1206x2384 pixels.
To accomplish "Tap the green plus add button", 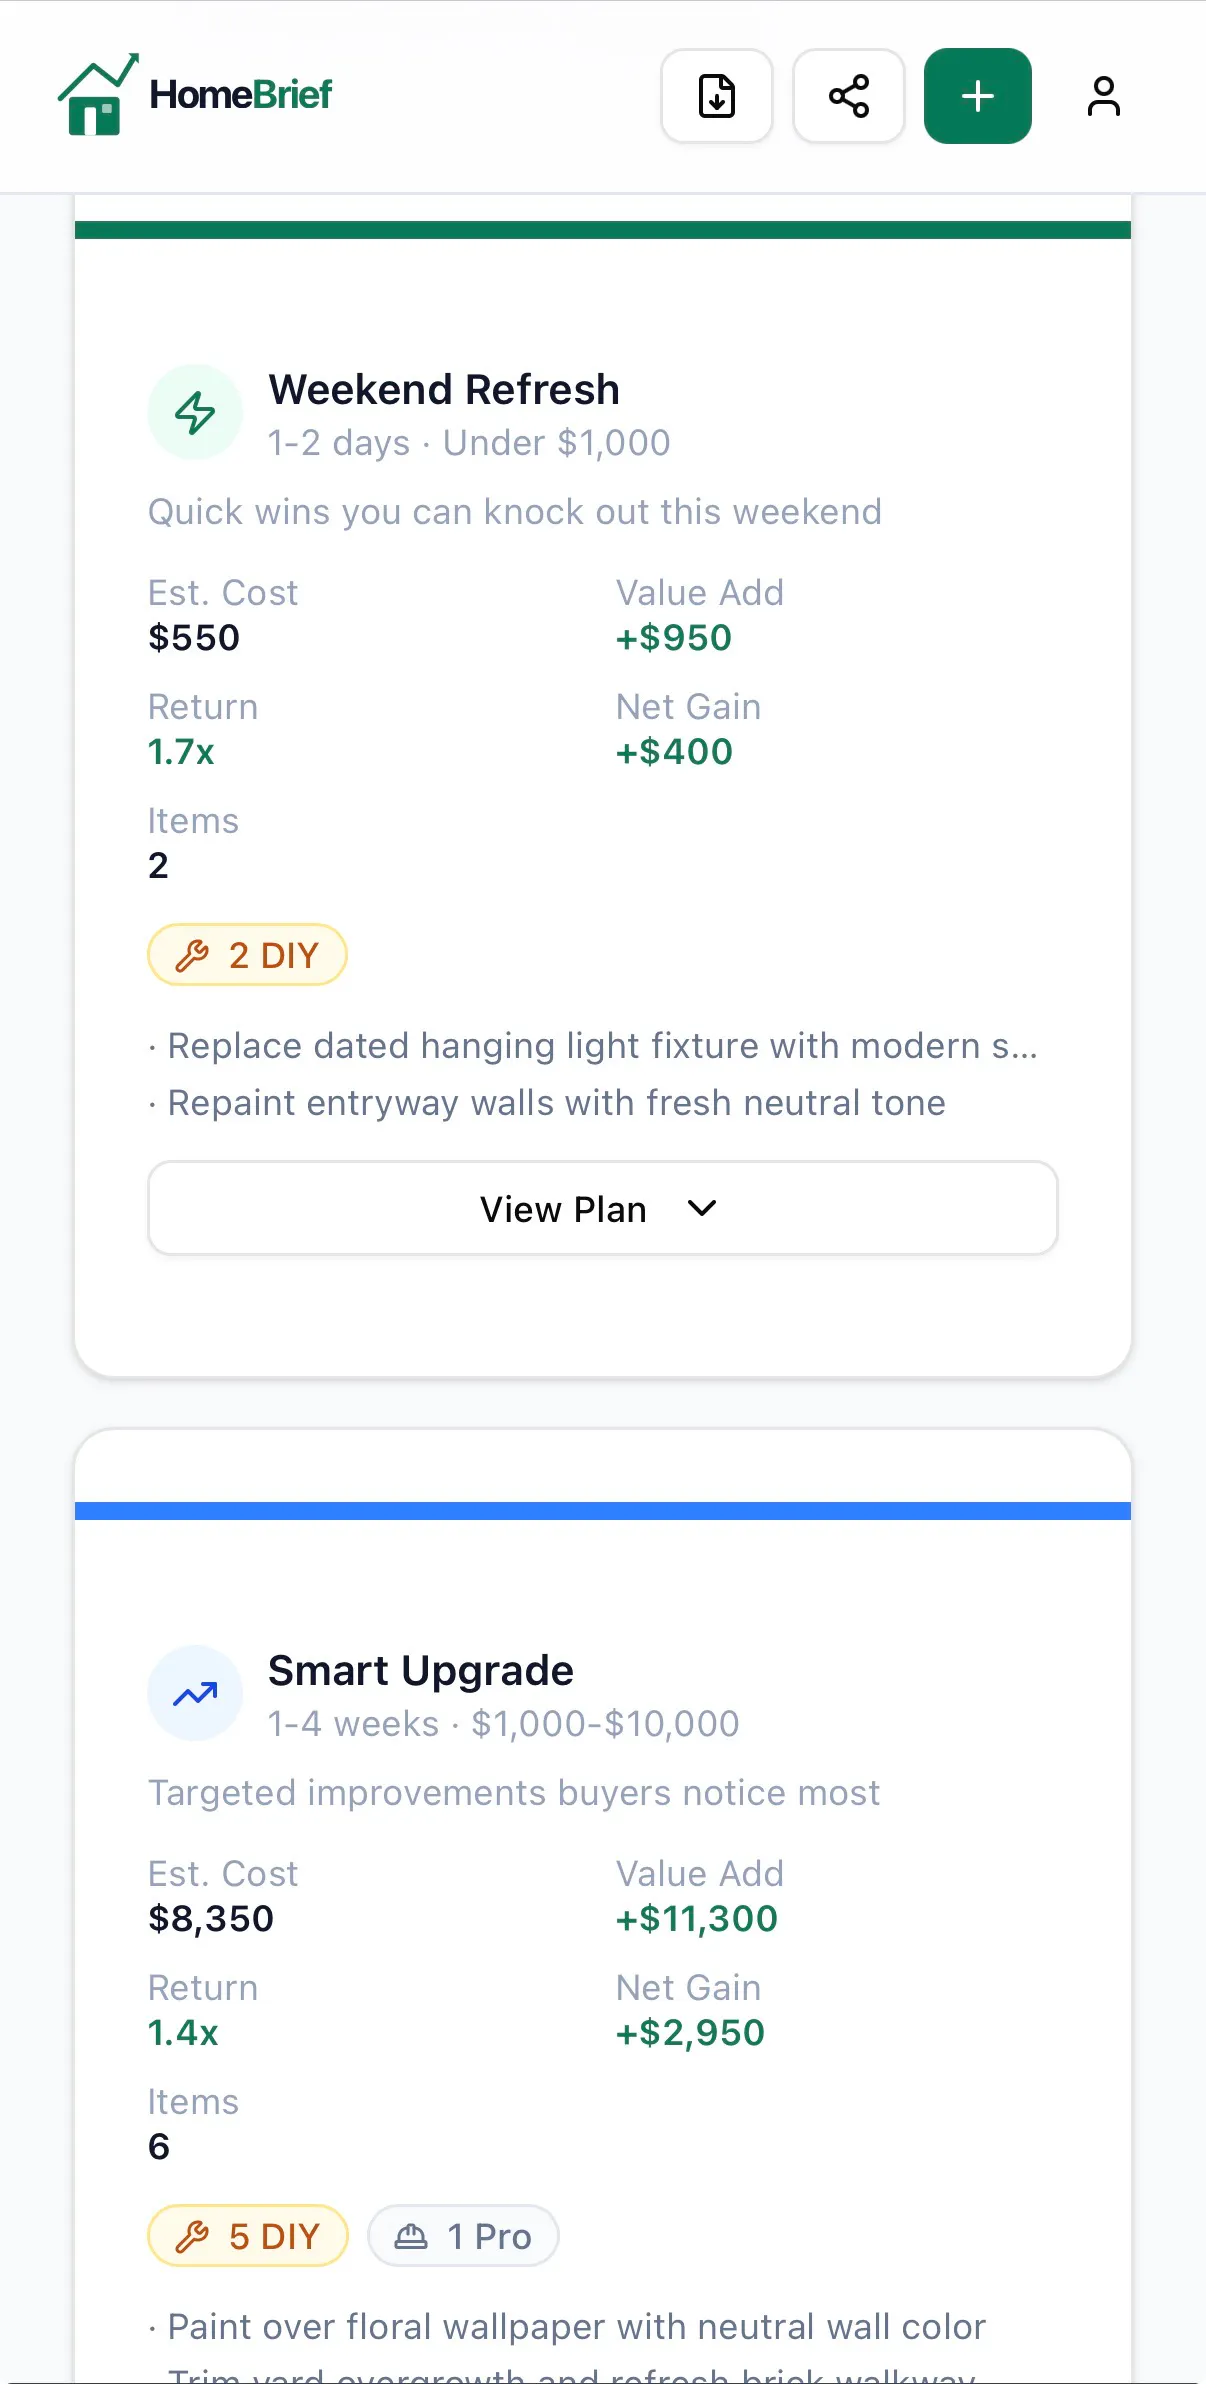I will pyautogui.click(x=978, y=96).
